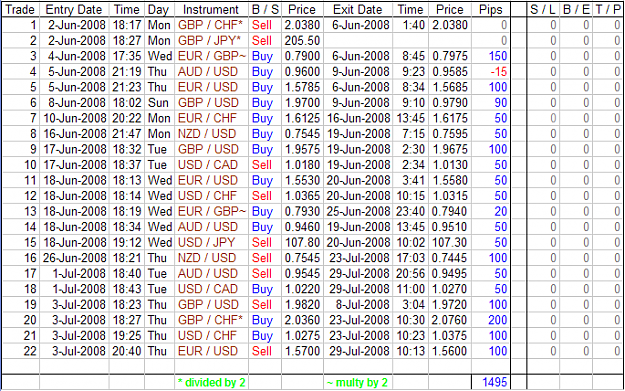Screen dimensions: 625x391
Task: Click the pips value 90
Action: (501, 103)
